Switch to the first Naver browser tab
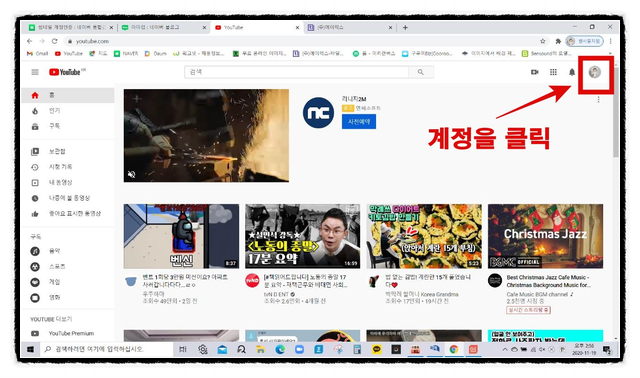640x378 pixels. click(69, 27)
